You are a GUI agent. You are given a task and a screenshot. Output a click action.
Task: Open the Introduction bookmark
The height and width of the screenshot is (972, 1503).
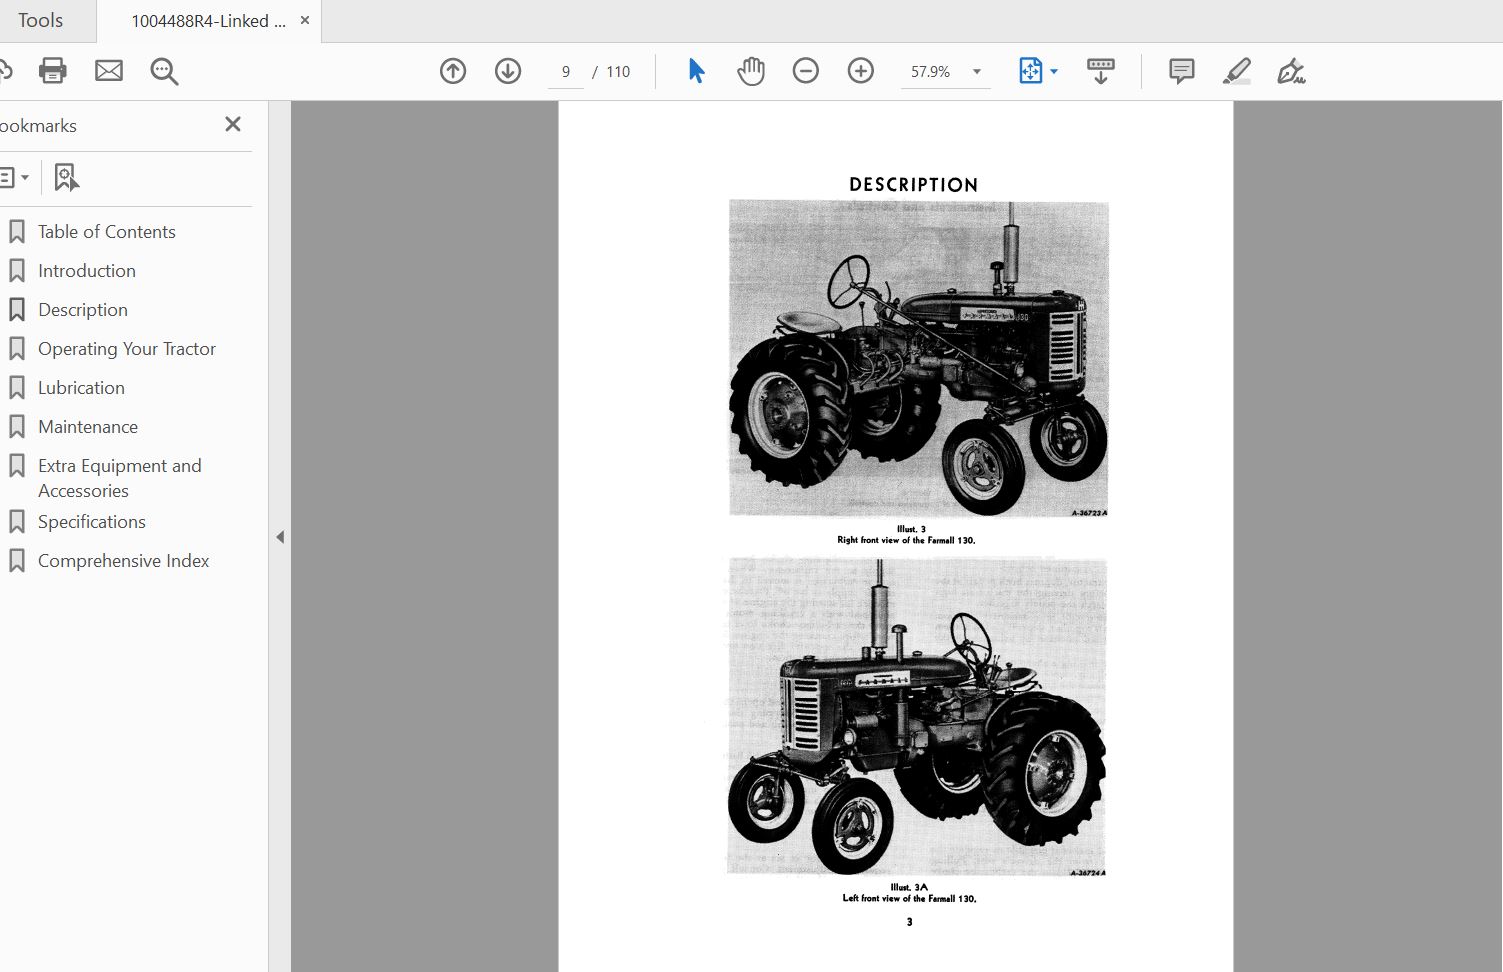(x=87, y=271)
